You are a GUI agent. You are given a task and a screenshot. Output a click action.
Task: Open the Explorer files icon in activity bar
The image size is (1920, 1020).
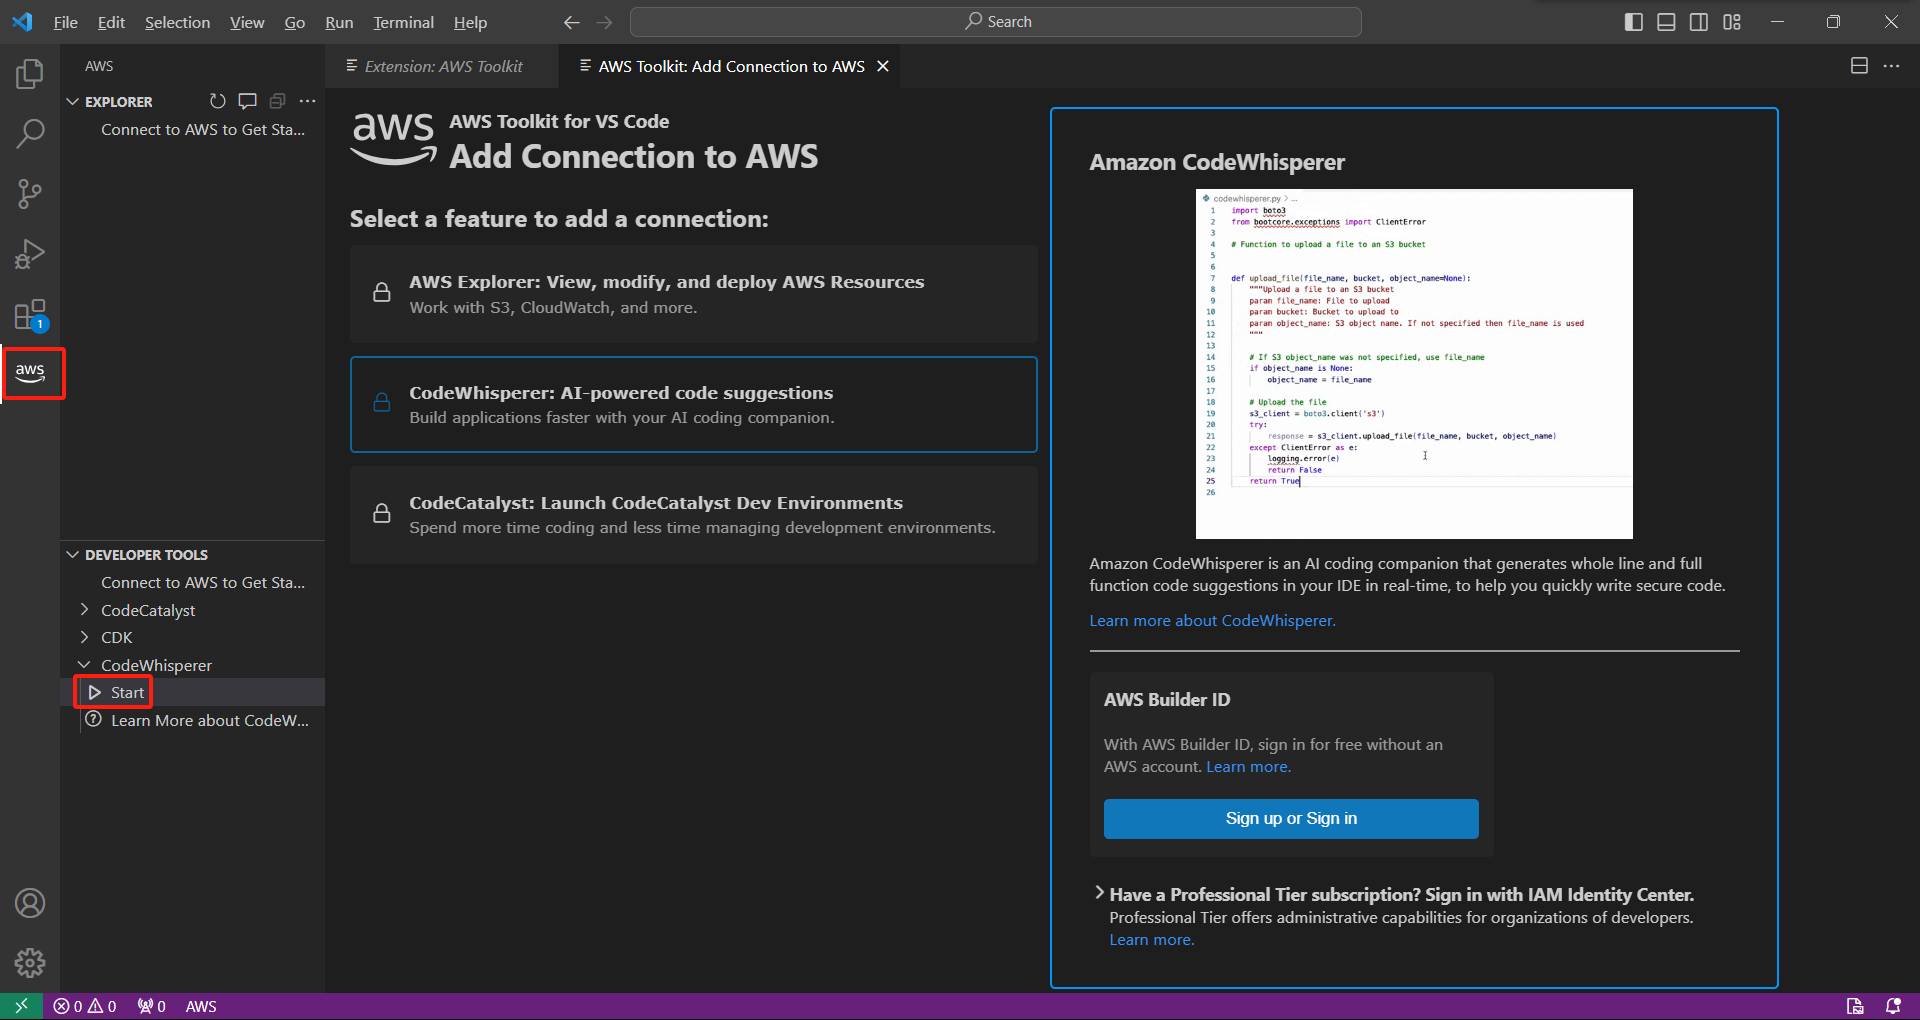(x=30, y=73)
